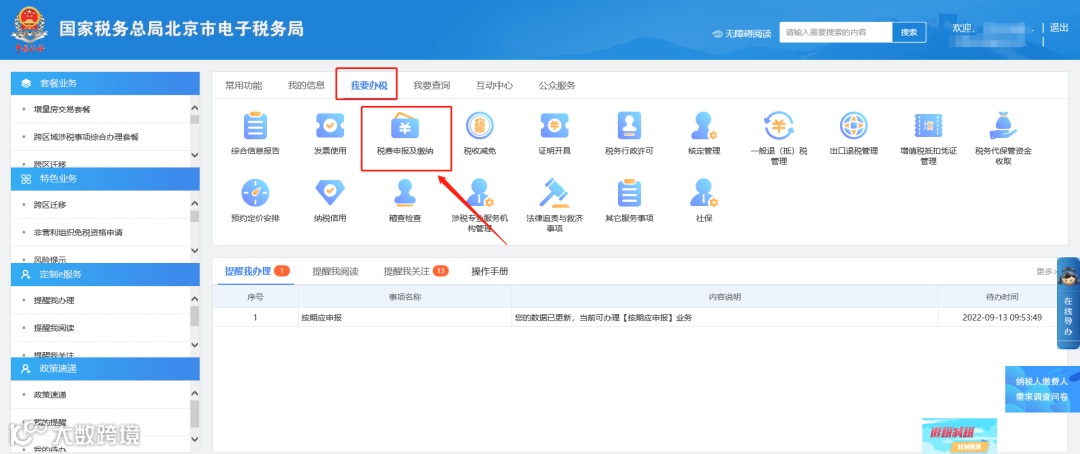Open 提醒我阅读 in 定制e服务 list
The width and height of the screenshot is (1080, 454).
(x=54, y=328)
